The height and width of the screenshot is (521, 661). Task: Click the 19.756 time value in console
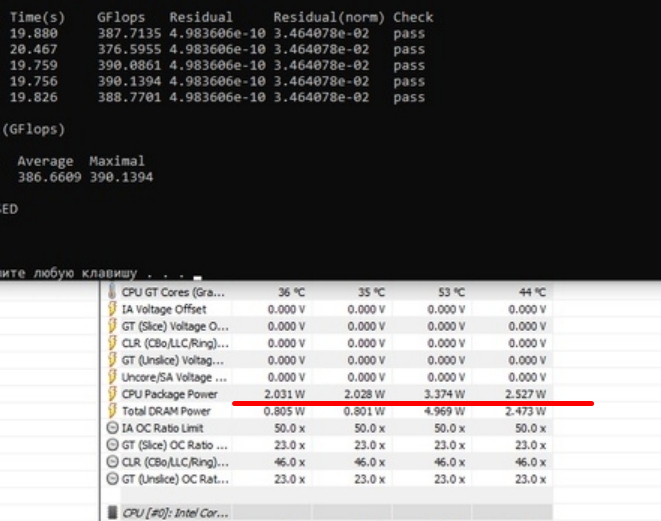click(34, 81)
